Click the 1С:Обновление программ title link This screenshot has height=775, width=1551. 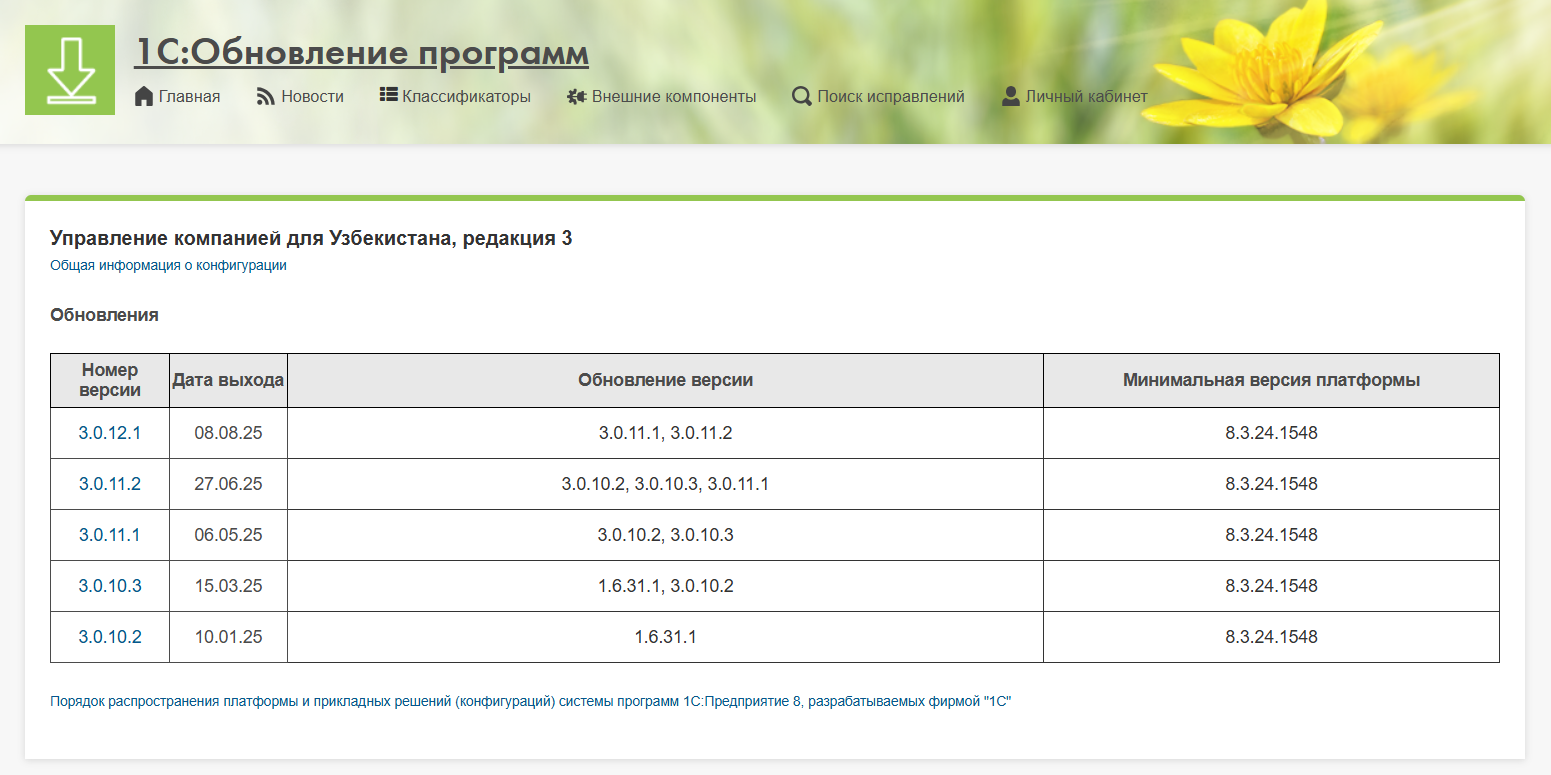pyautogui.click(x=361, y=52)
